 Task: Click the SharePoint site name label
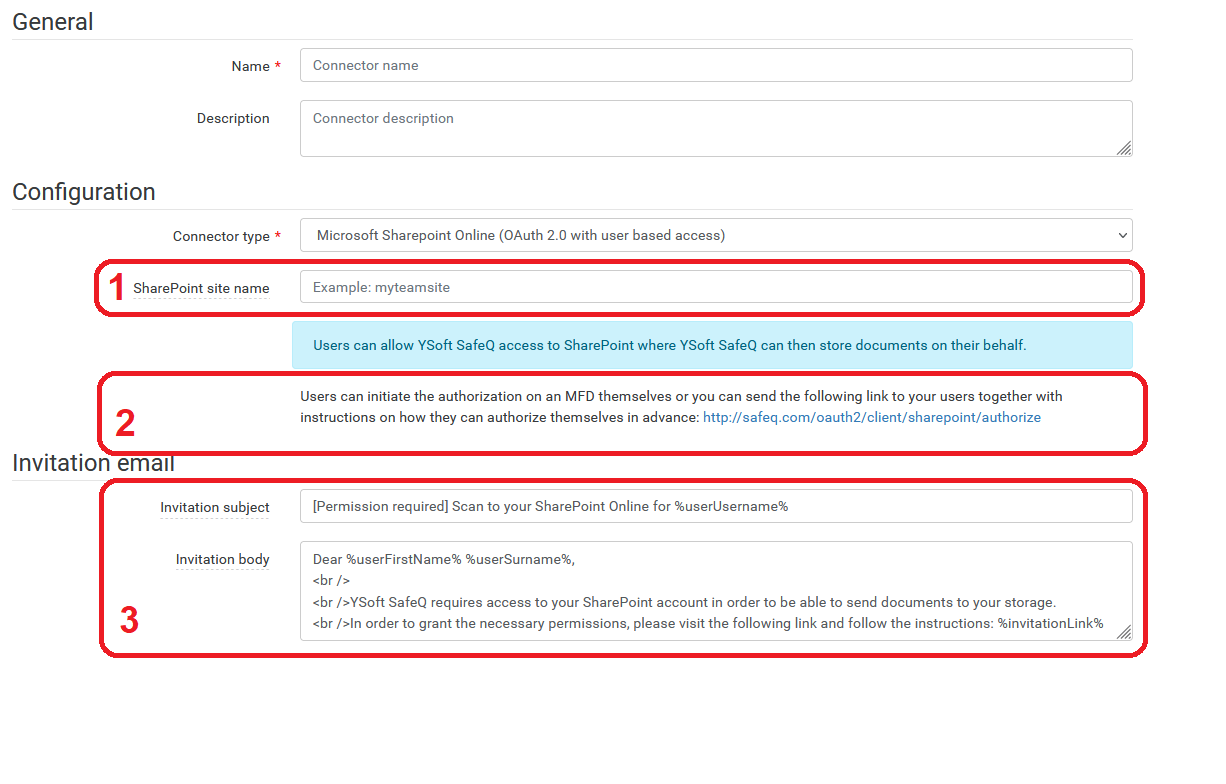201,288
